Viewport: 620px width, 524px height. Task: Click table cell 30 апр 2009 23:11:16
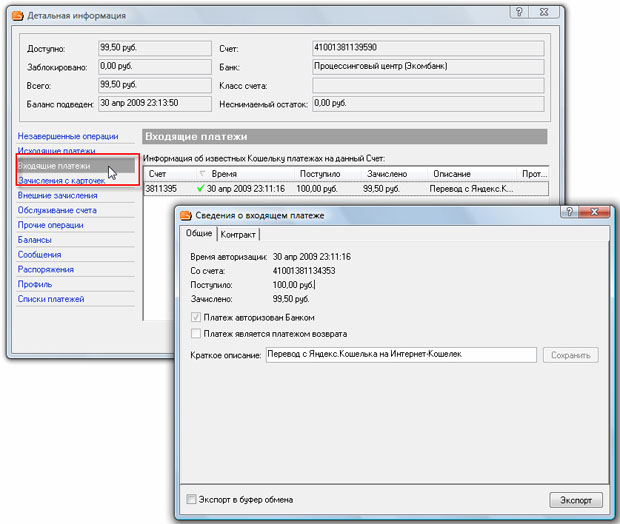246,189
